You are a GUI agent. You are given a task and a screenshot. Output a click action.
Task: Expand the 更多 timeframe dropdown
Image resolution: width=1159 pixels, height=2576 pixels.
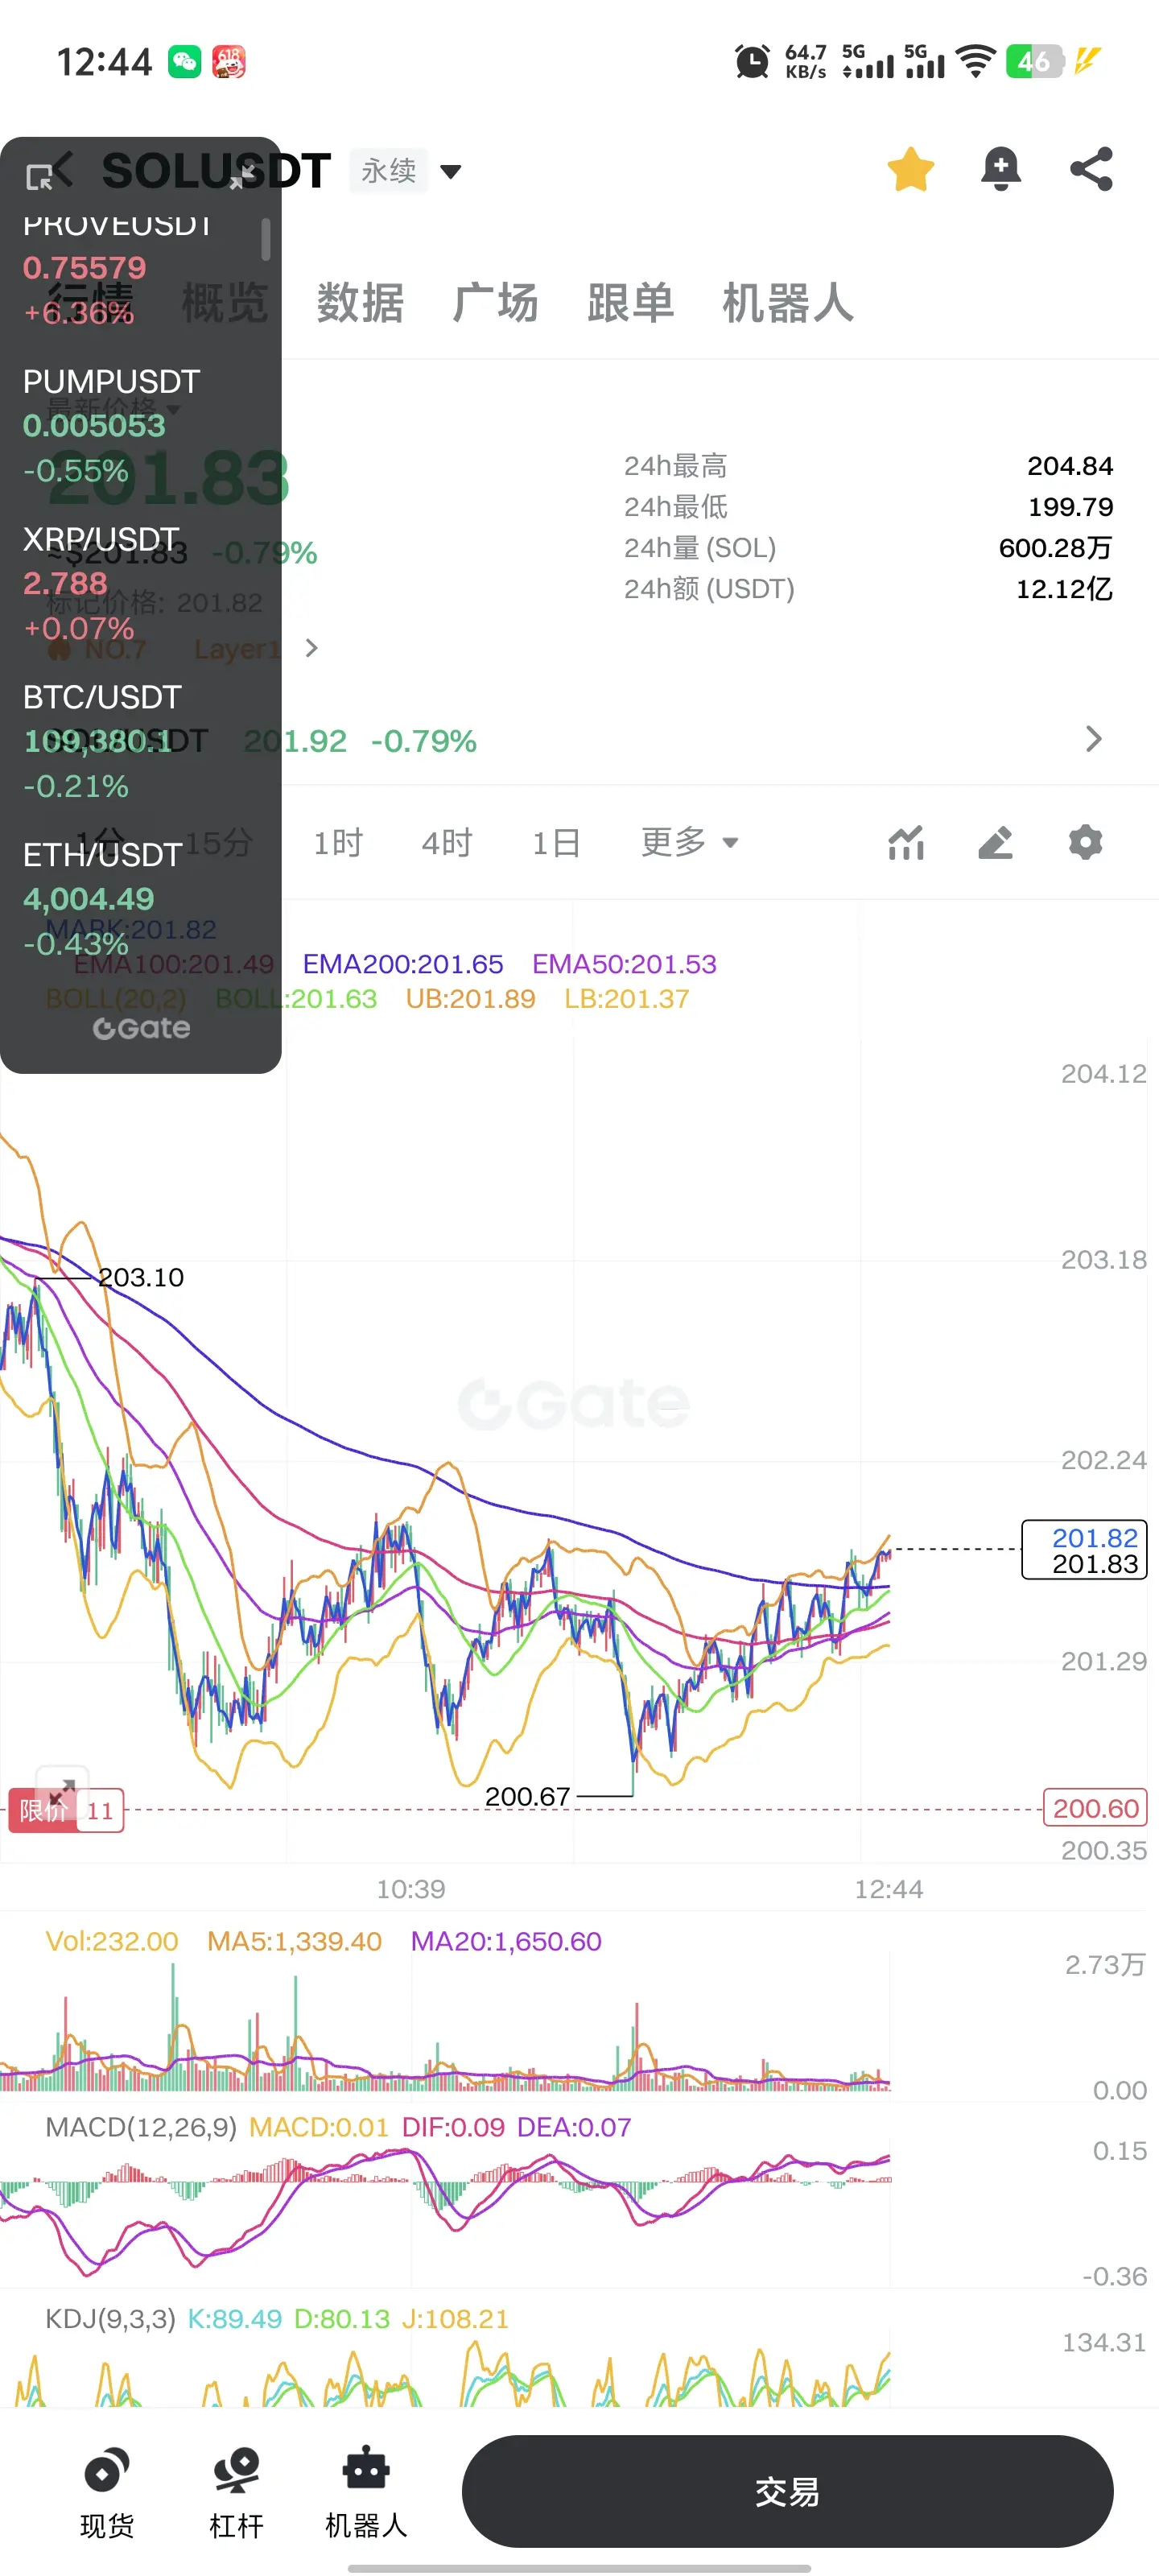click(689, 842)
